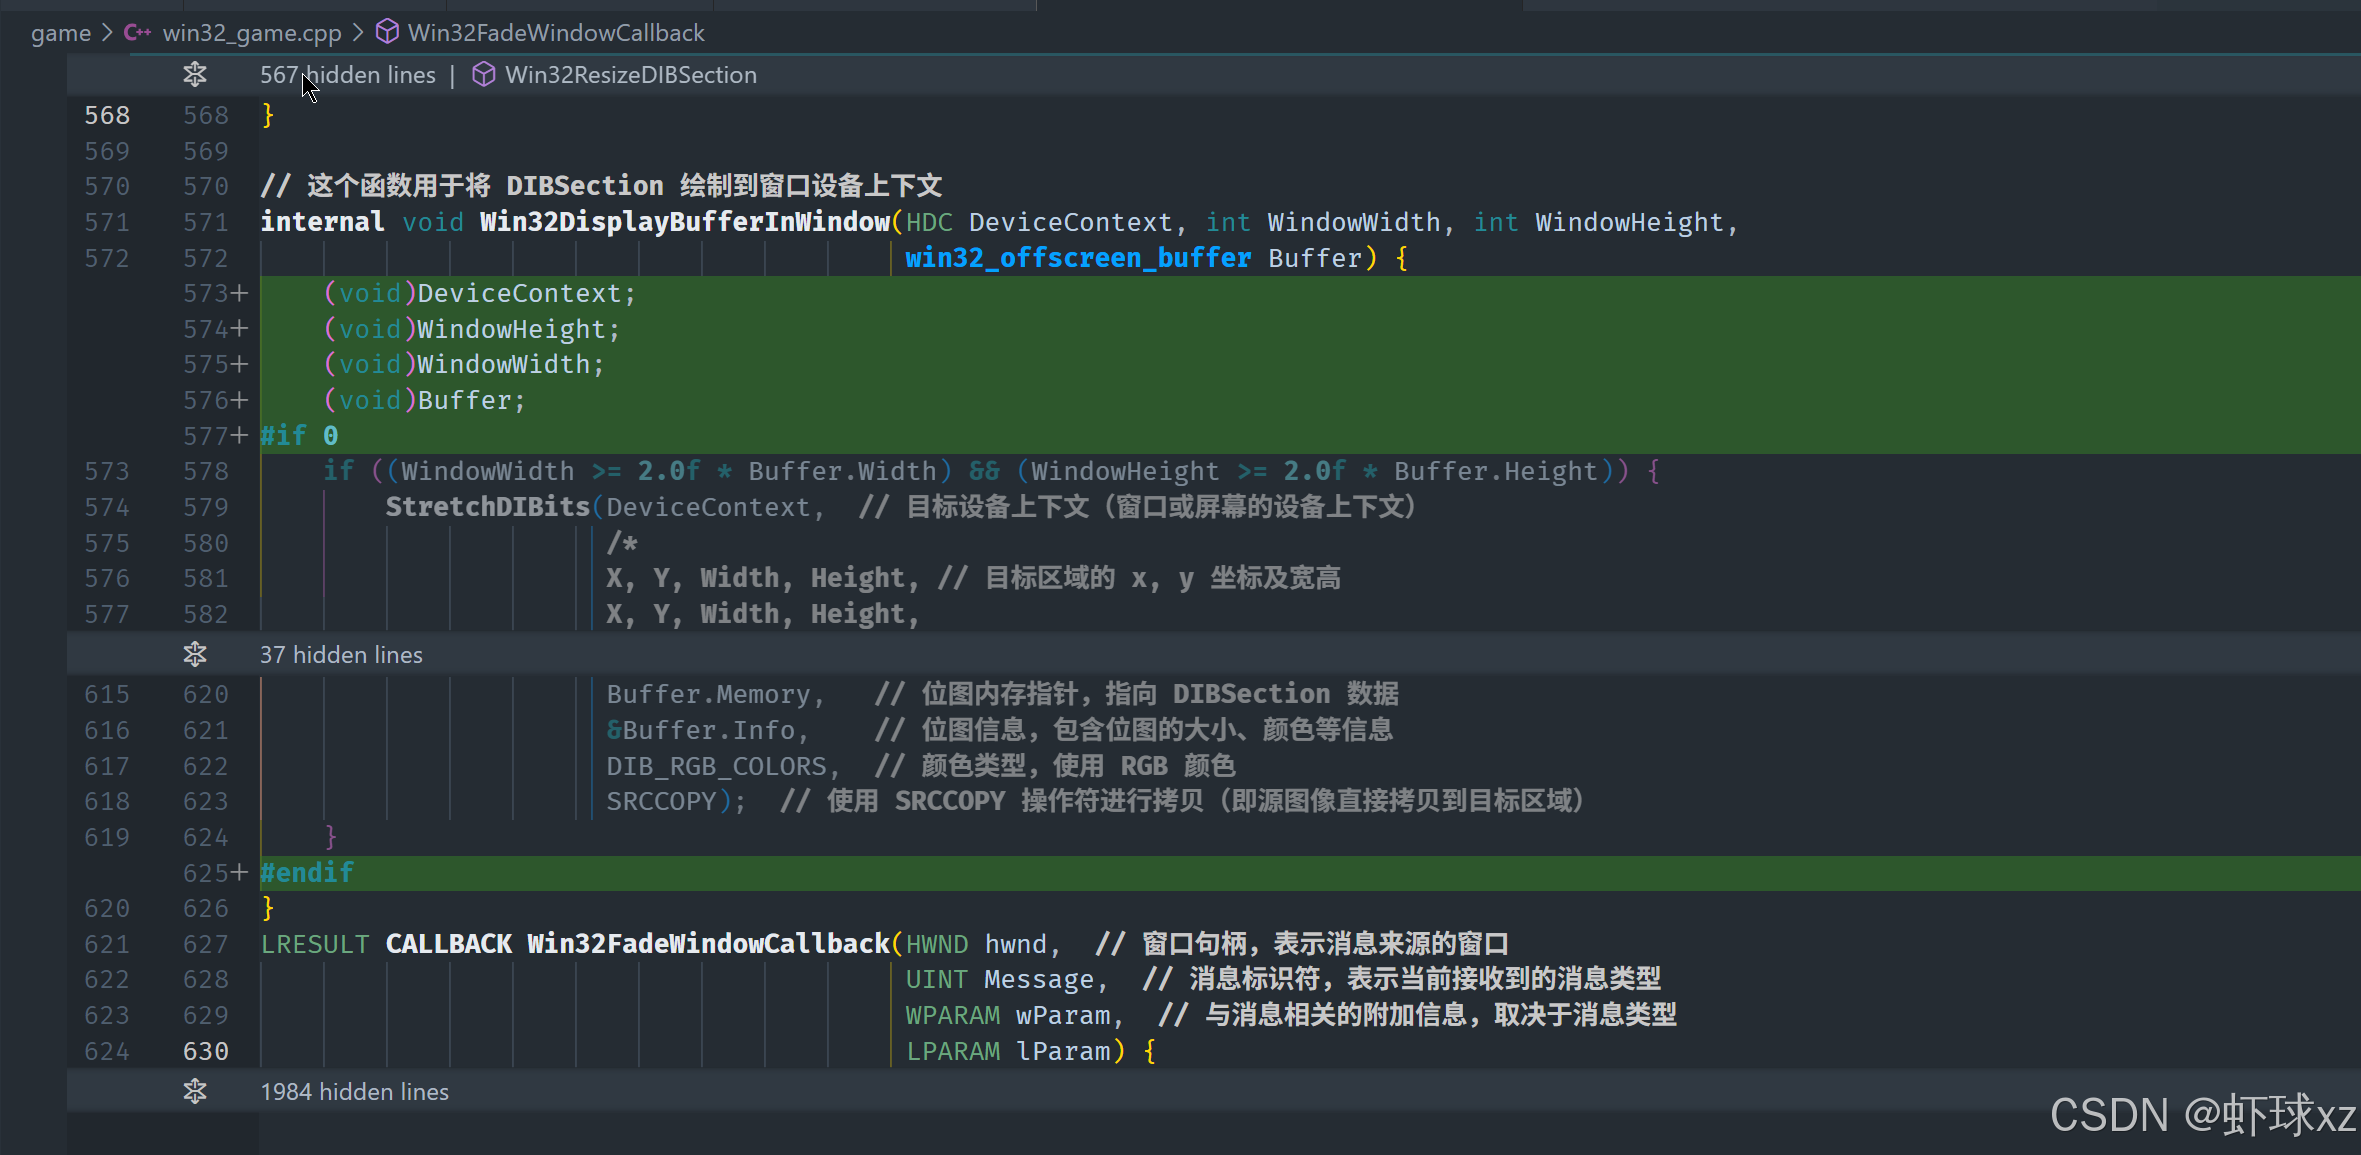Reveal the 567 hidden lines text
2361x1155 pixels.
(x=348, y=75)
